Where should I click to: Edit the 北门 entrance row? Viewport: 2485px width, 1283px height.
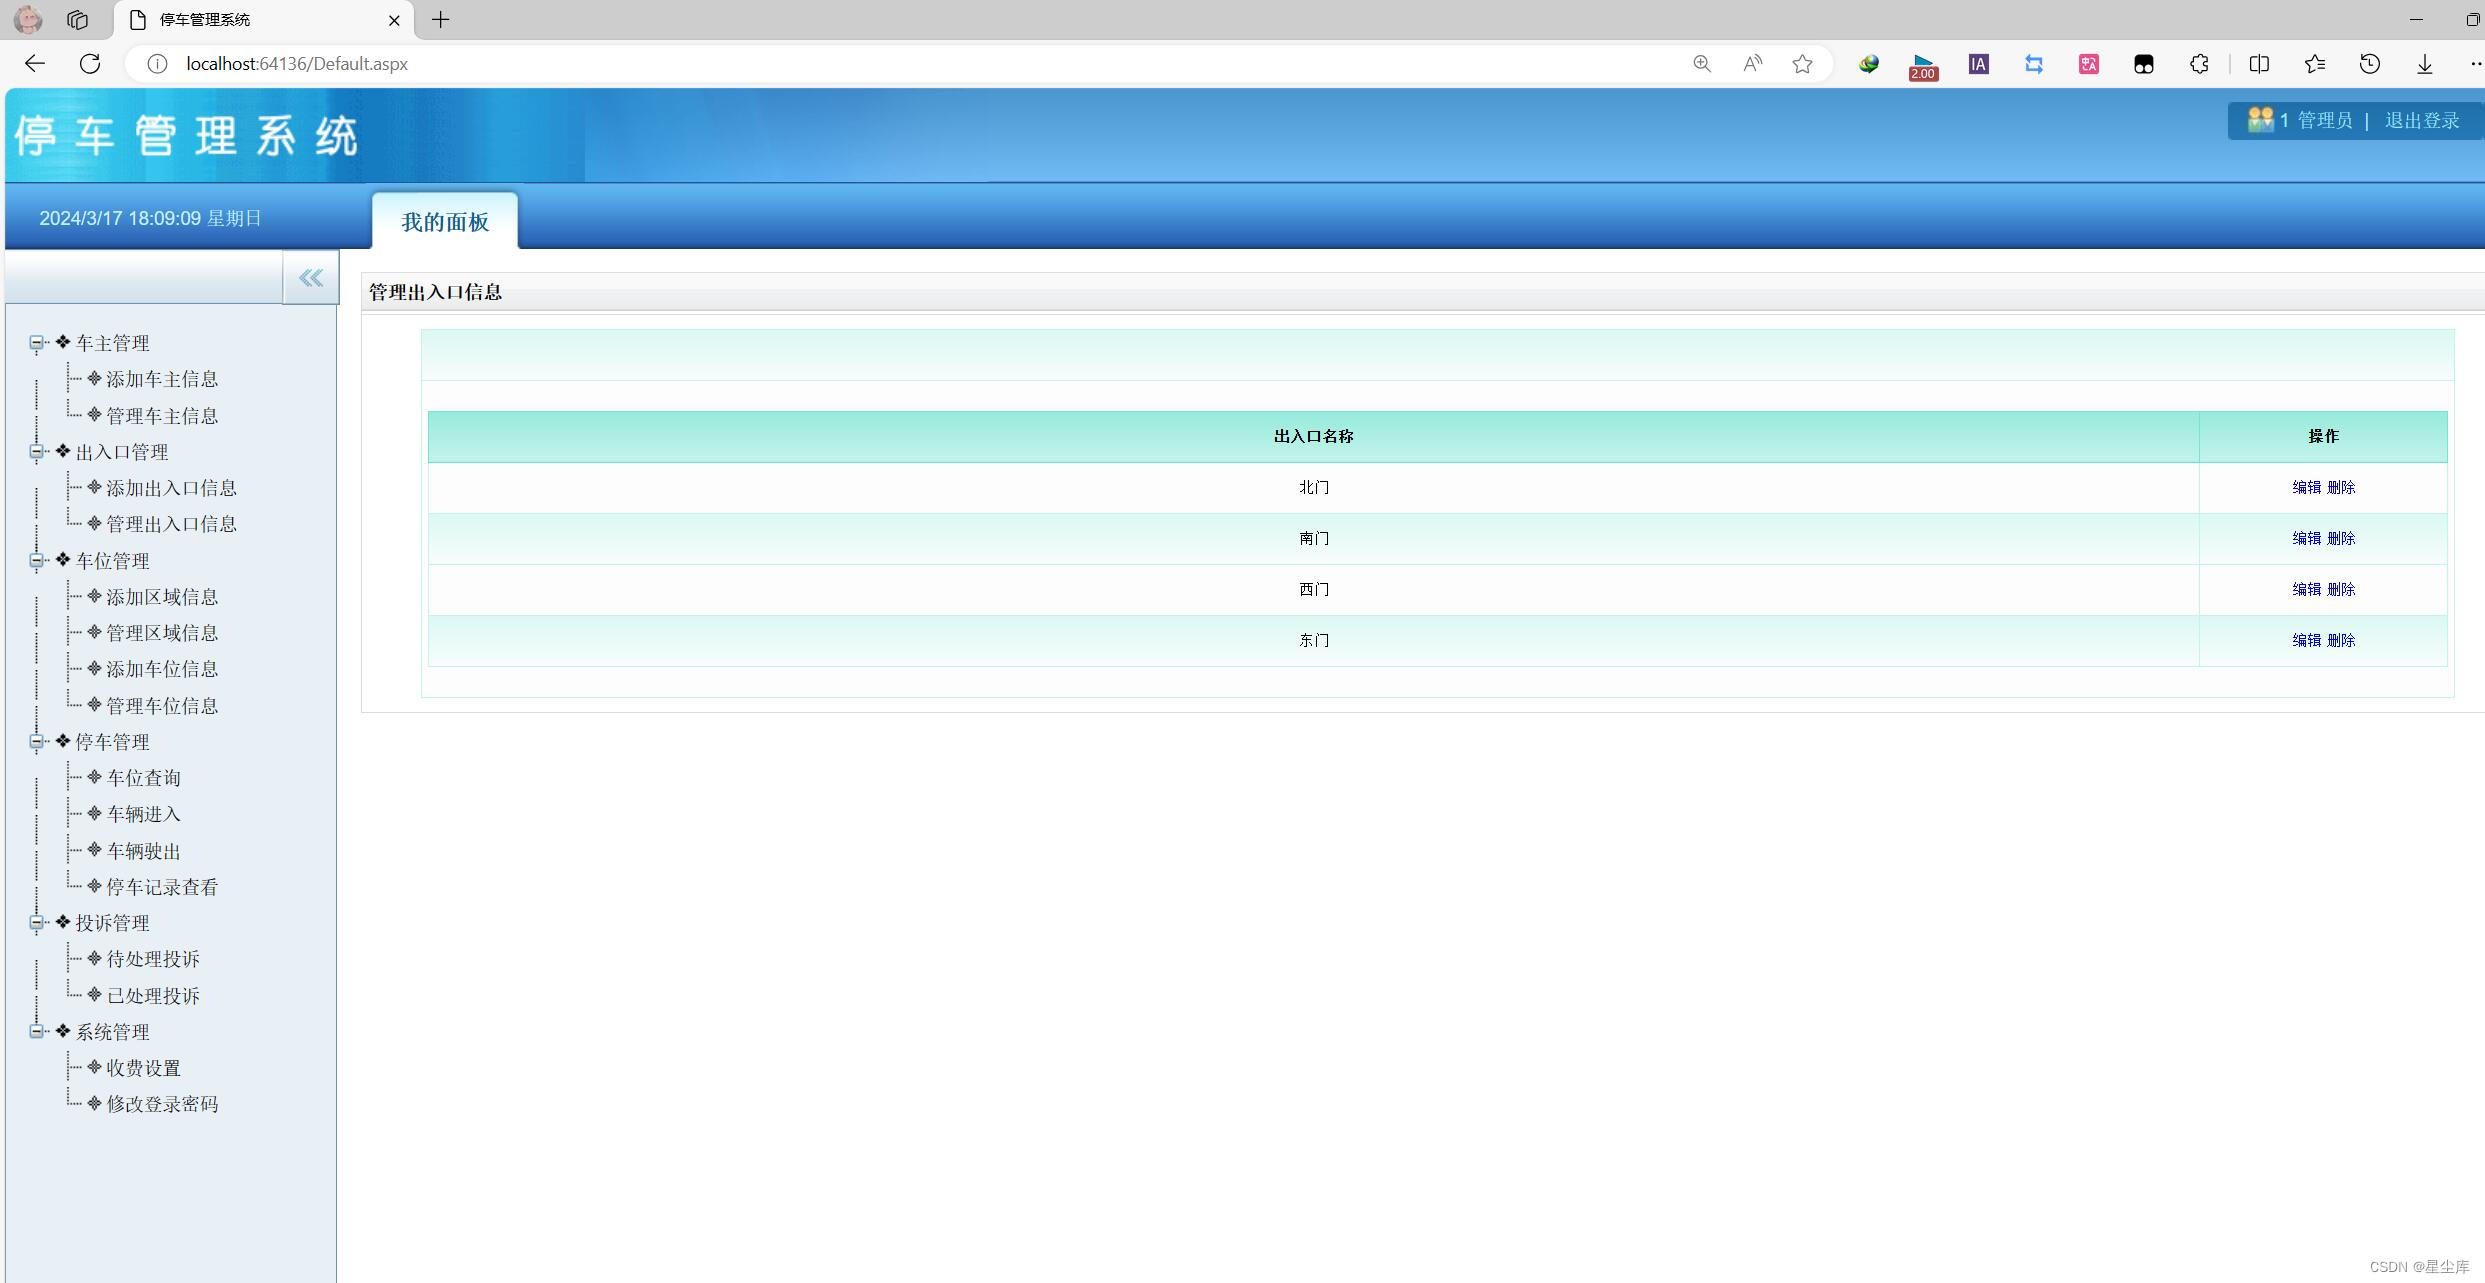click(x=2306, y=487)
